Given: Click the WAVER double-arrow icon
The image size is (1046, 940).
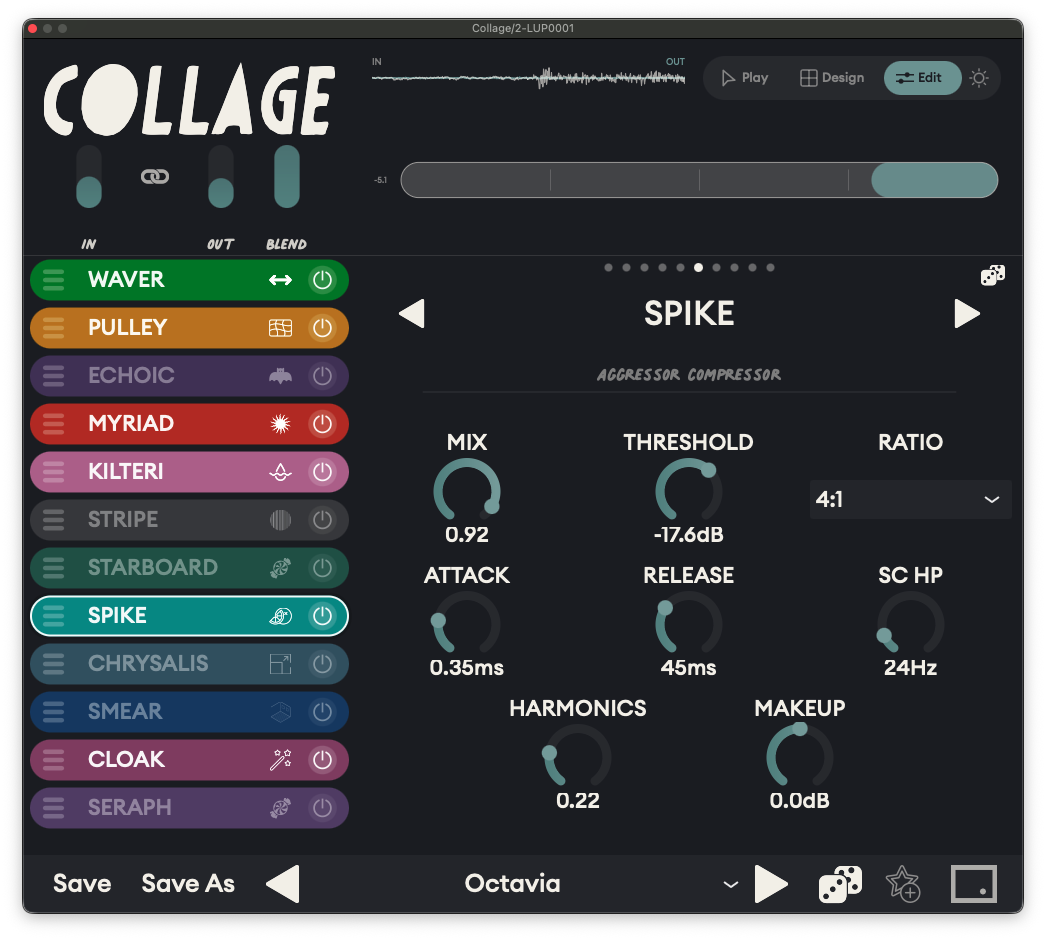Looking at the screenshot, I should (x=280, y=280).
